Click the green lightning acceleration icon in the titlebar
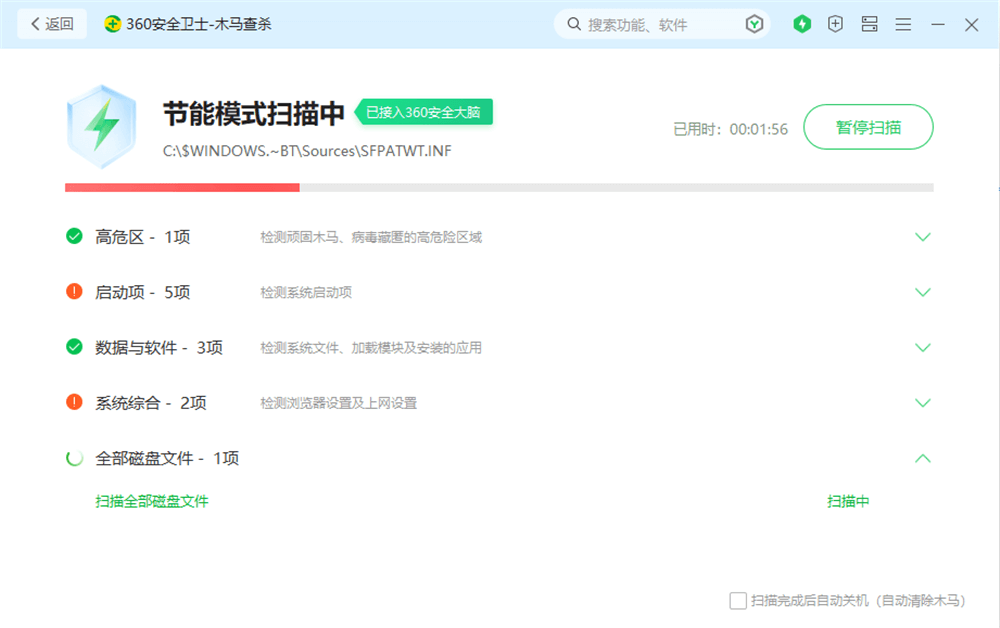 802,23
